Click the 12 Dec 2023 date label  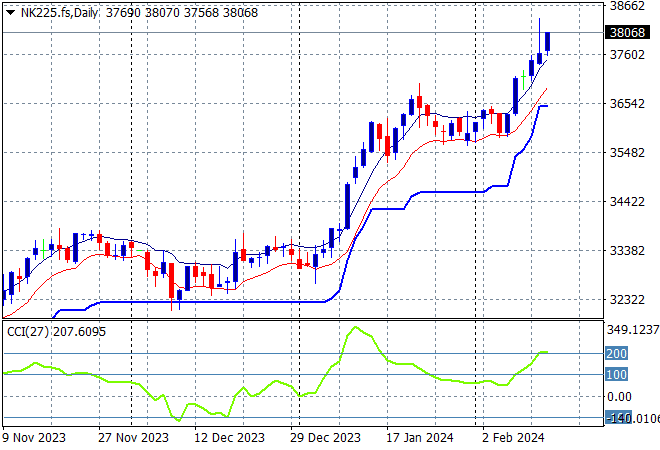(229, 438)
